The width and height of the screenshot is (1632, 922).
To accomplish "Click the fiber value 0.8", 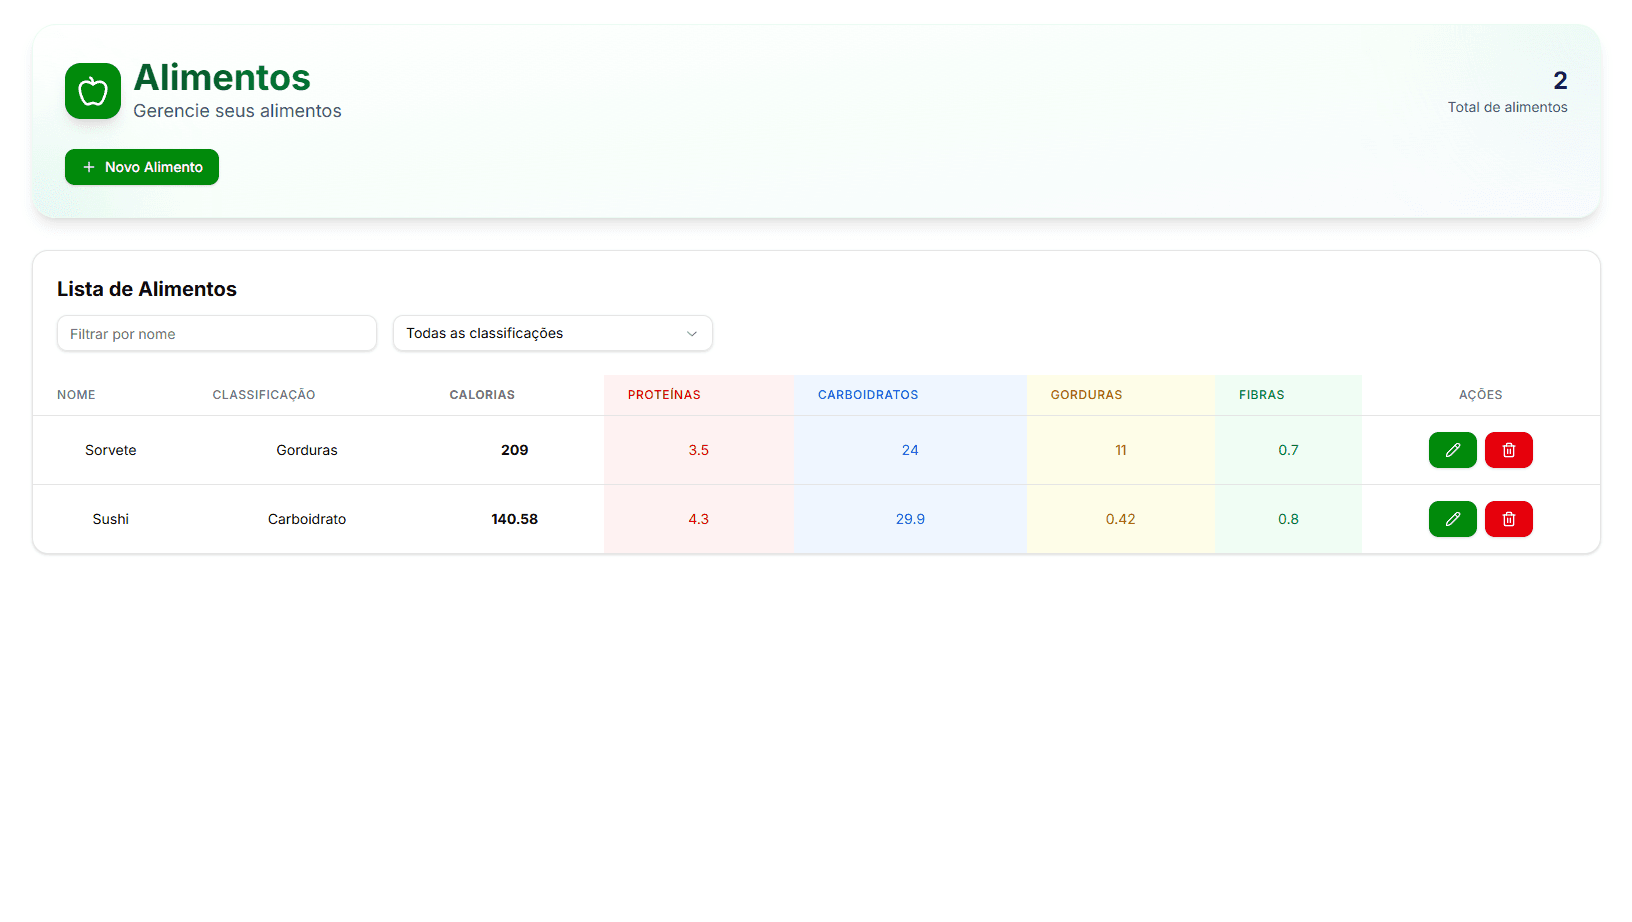I will pos(1288,519).
